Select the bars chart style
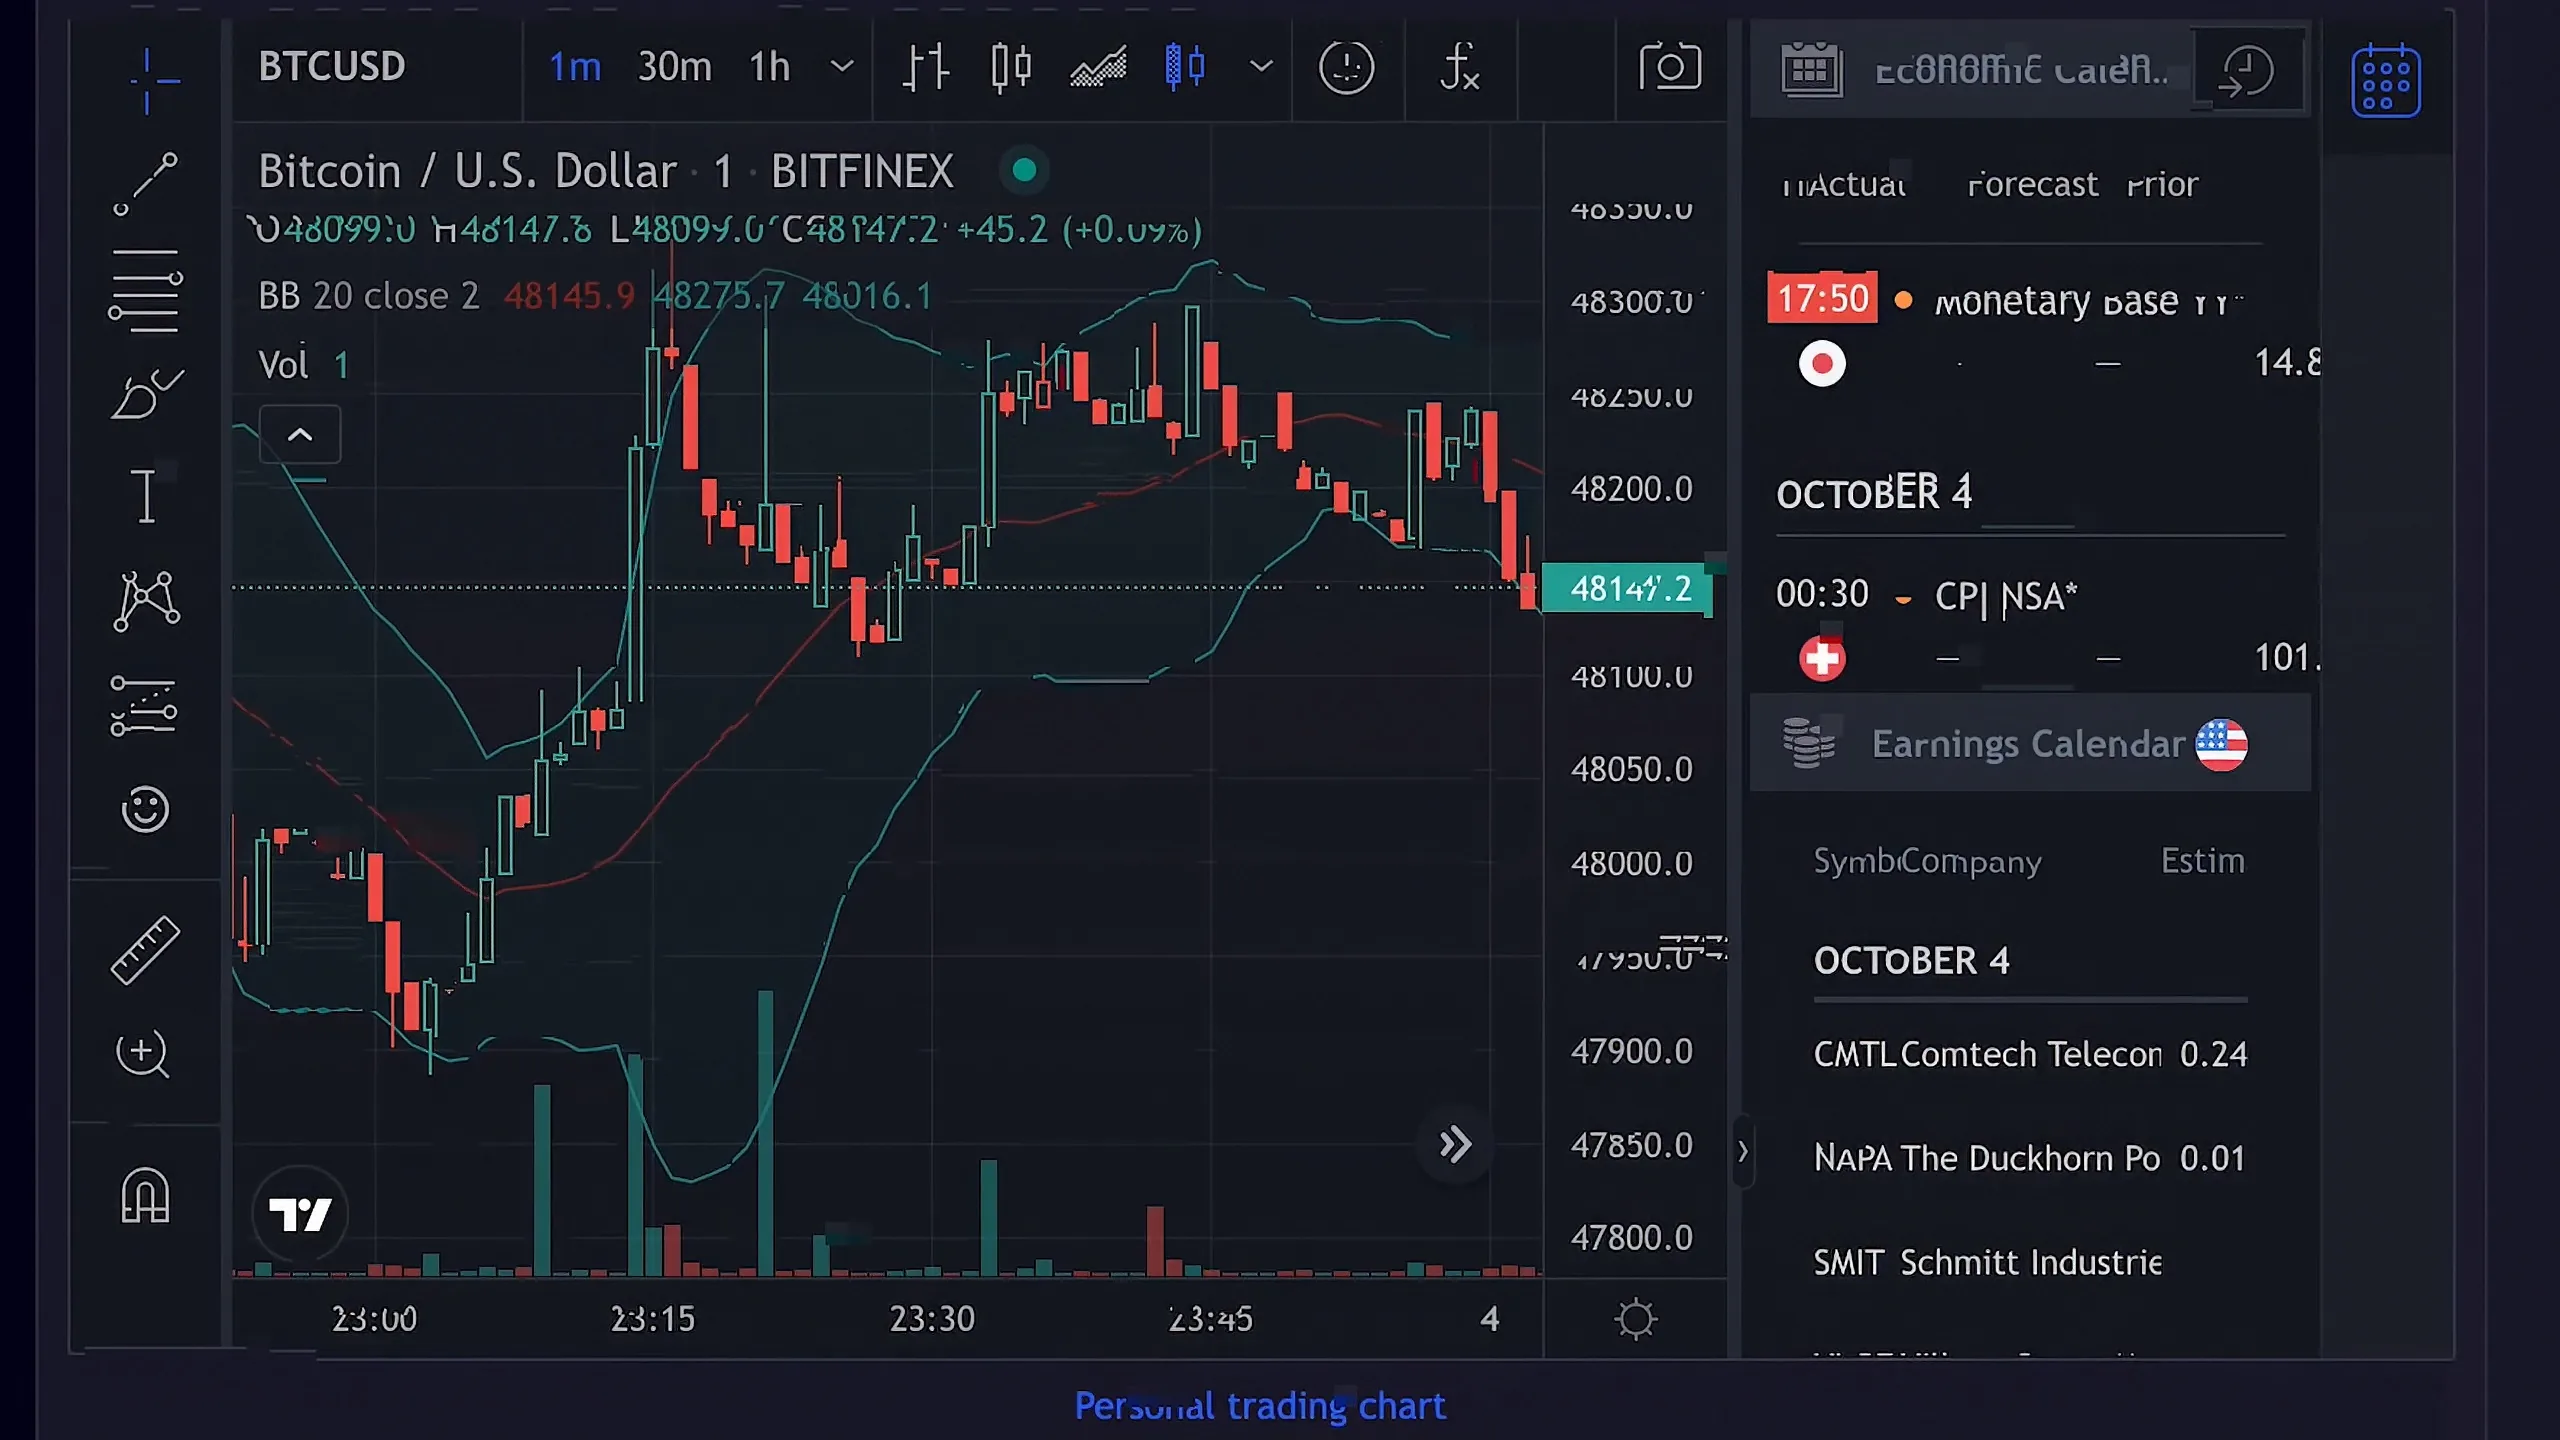This screenshot has width=2560, height=1440. click(925, 67)
